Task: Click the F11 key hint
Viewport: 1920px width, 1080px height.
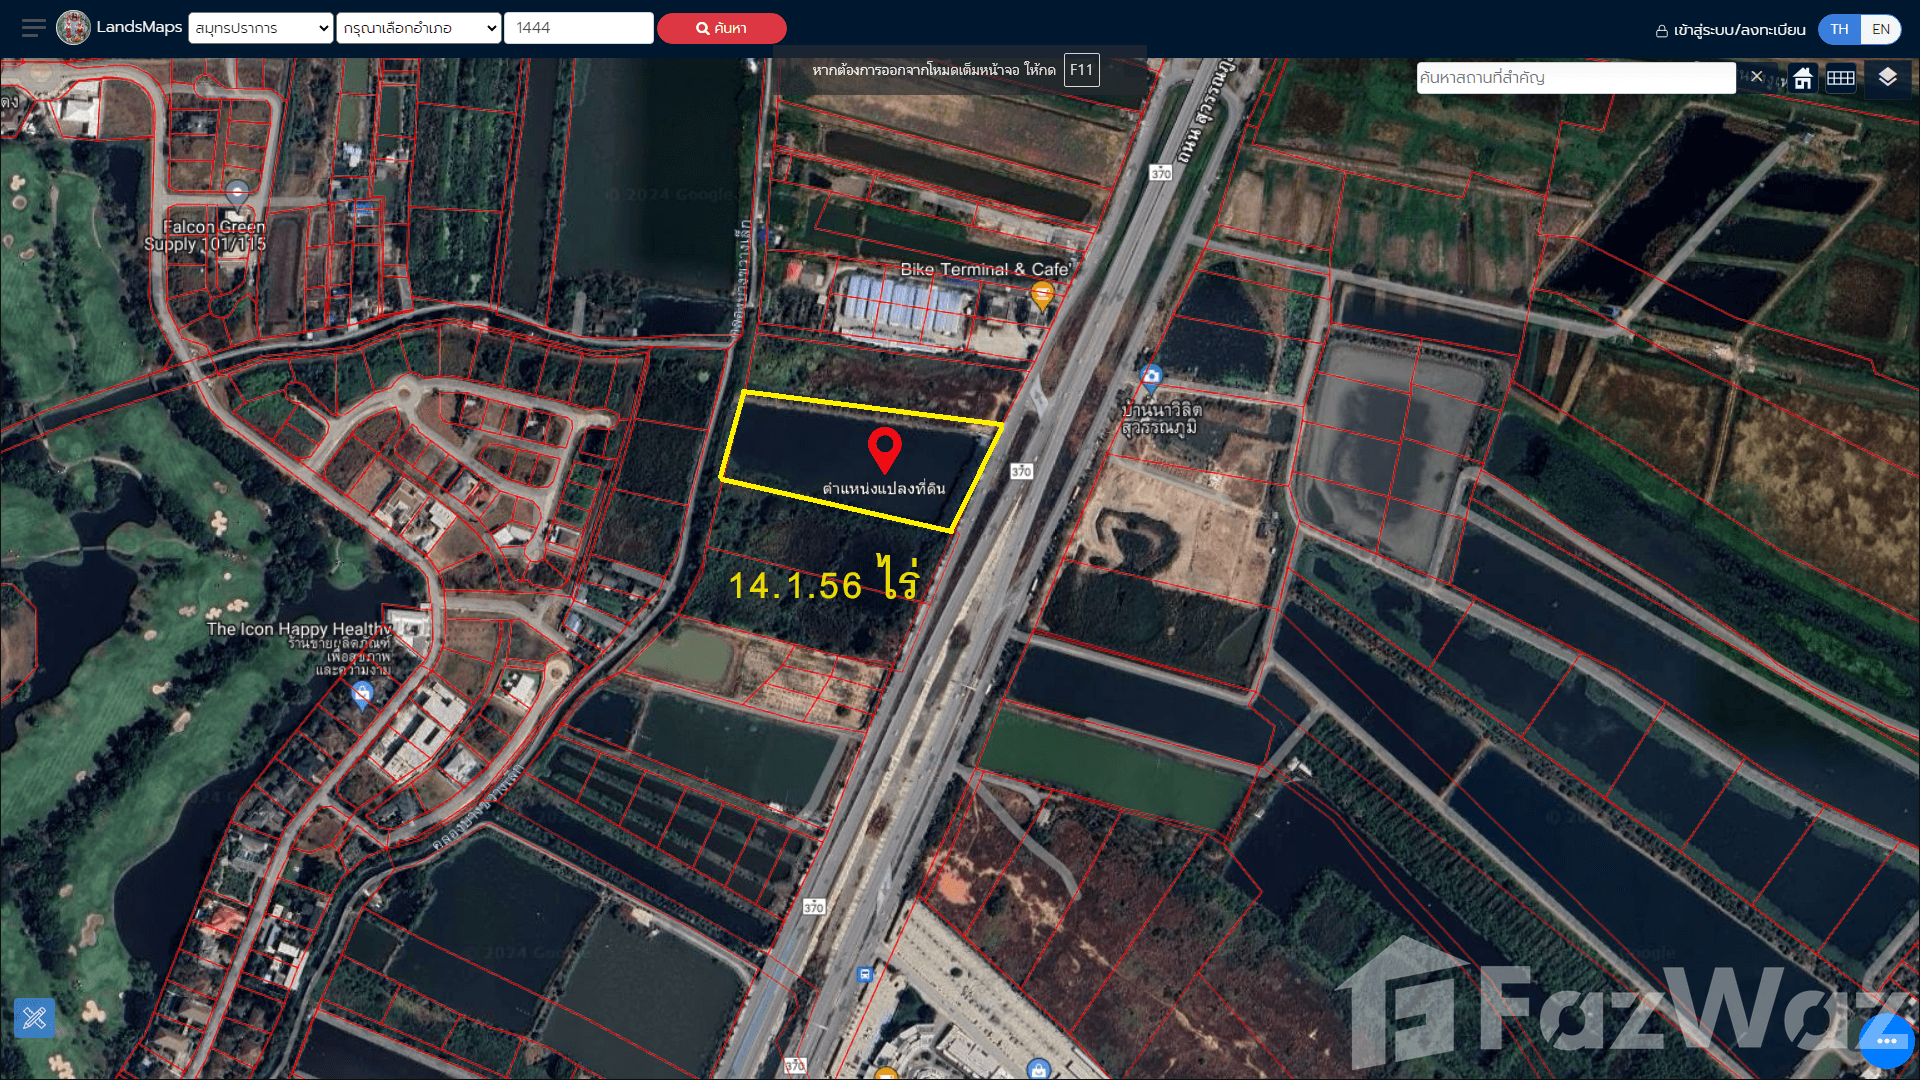Action: (1081, 70)
